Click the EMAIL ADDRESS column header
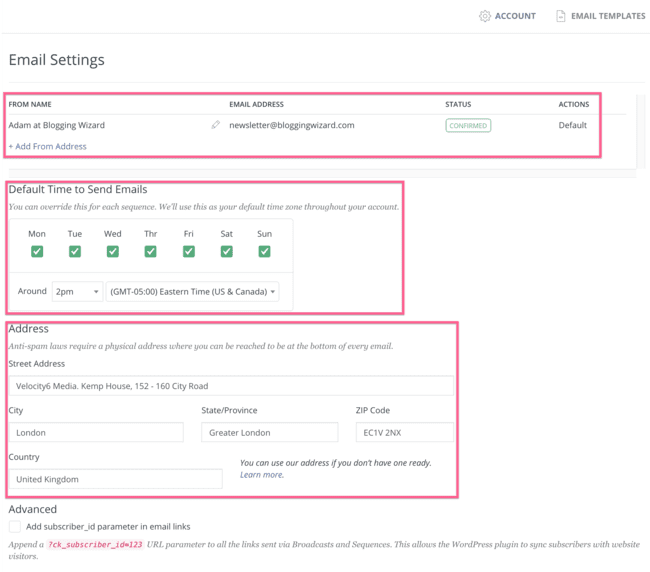 [257, 104]
